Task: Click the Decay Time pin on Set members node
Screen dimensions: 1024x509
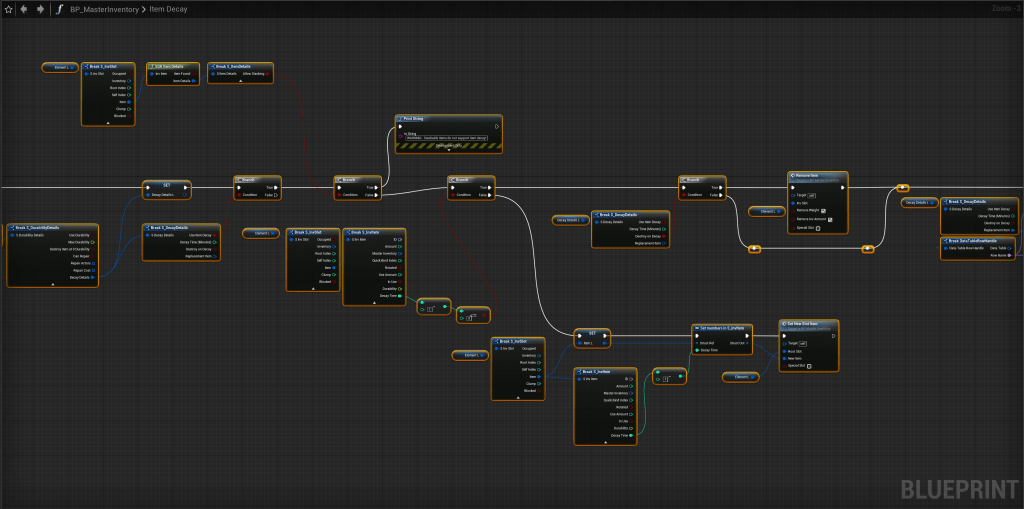Action: [695, 350]
